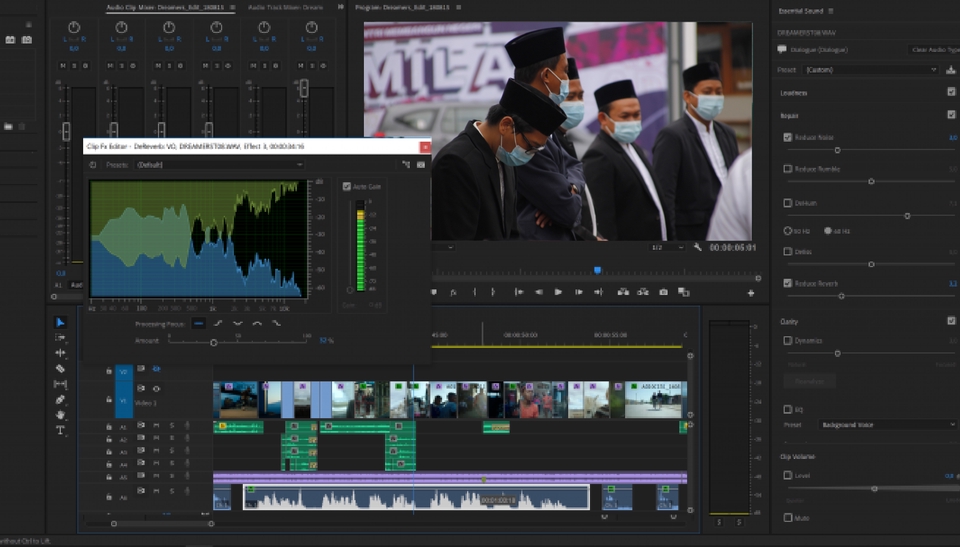Image resolution: width=960 pixels, height=547 pixels.
Task: Click the Reduce Noise slider handle
Action: coord(838,150)
